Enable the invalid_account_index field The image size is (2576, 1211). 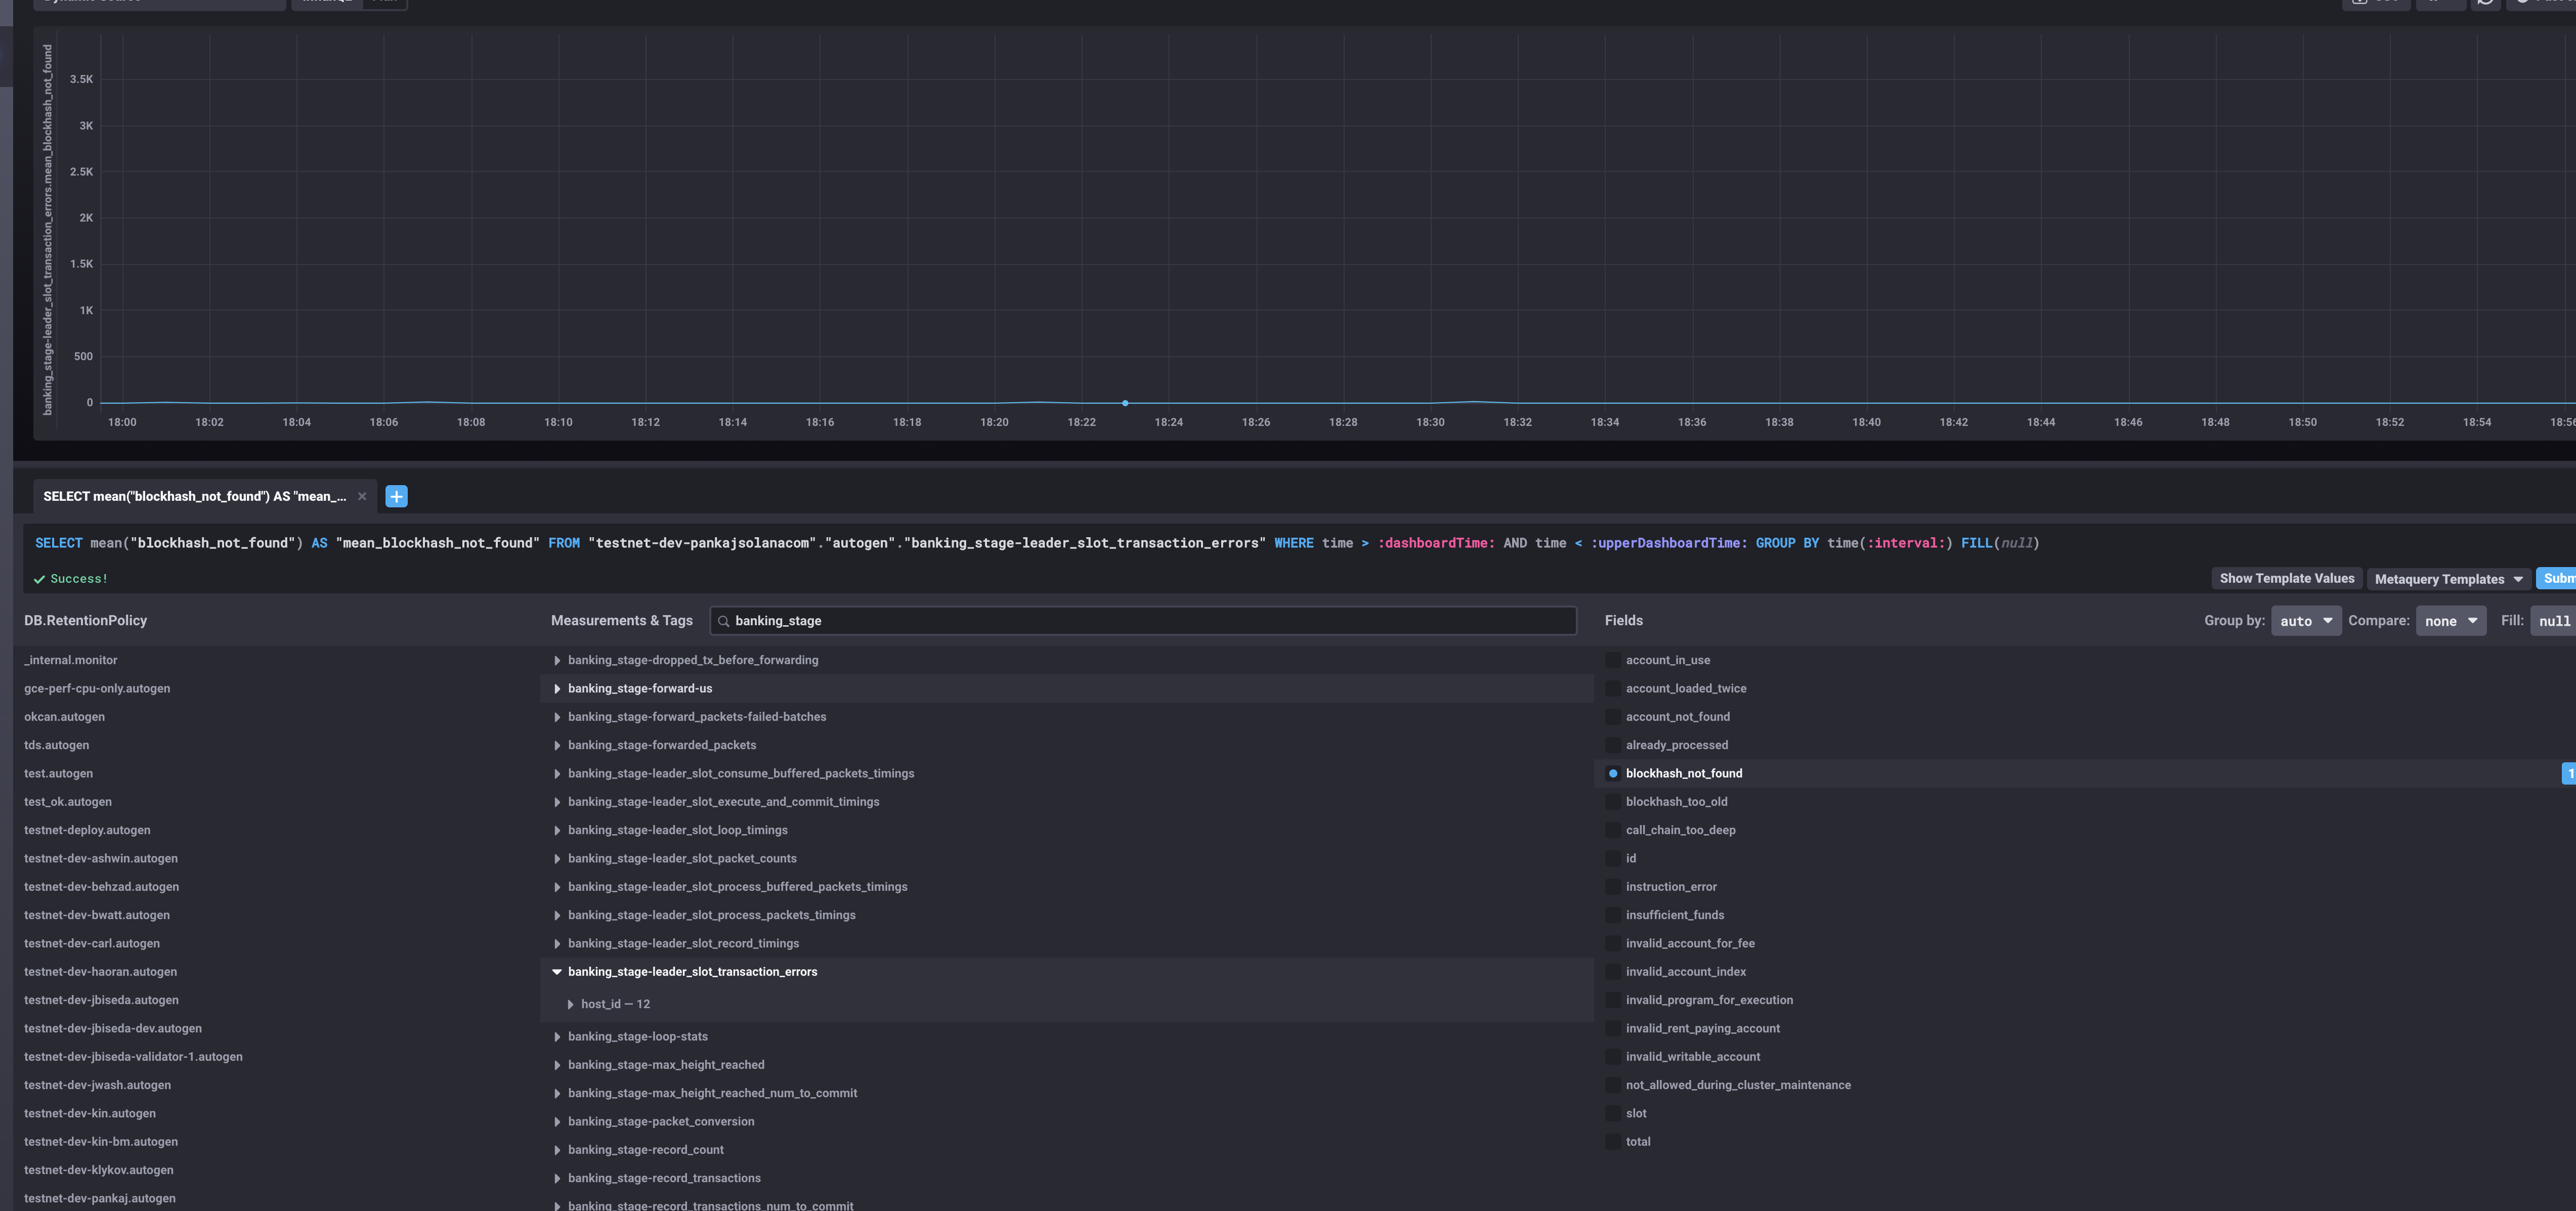1613,972
